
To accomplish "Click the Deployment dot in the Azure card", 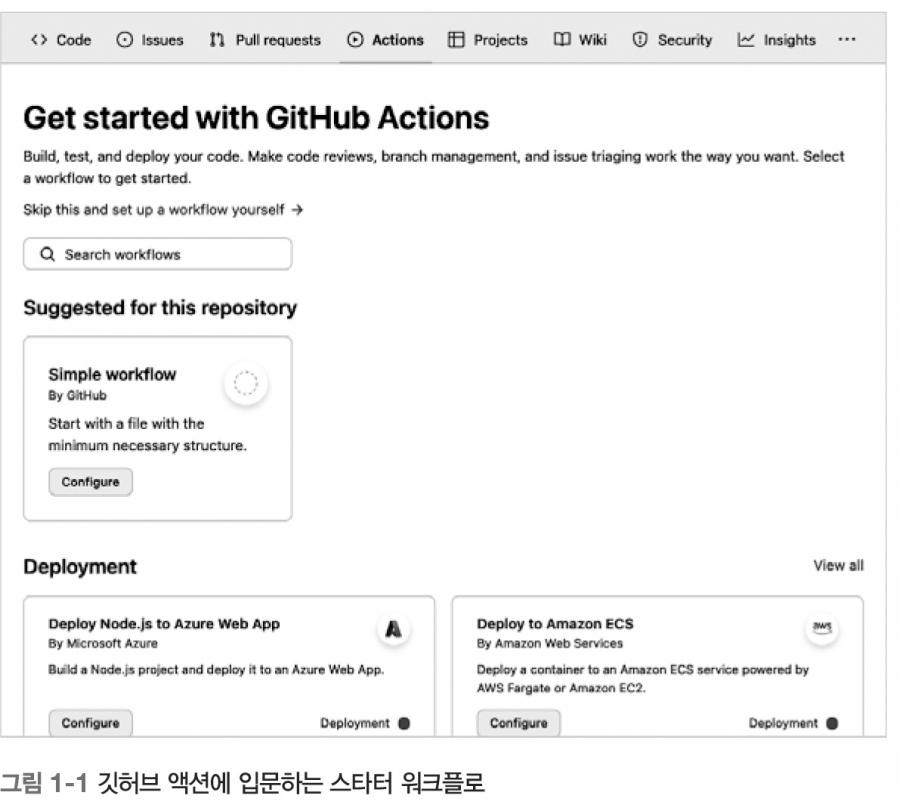I will pyautogui.click(x=404, y=723).
